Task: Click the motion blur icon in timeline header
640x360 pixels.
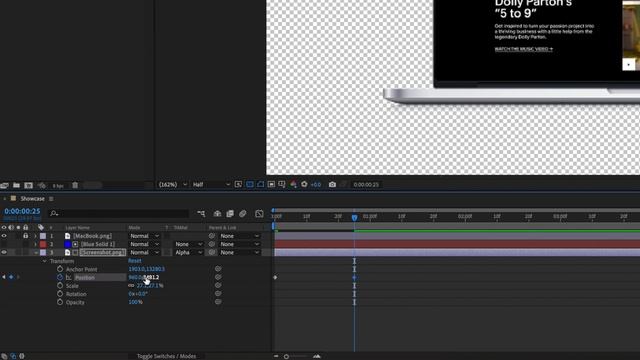Action: coord(243,213)
